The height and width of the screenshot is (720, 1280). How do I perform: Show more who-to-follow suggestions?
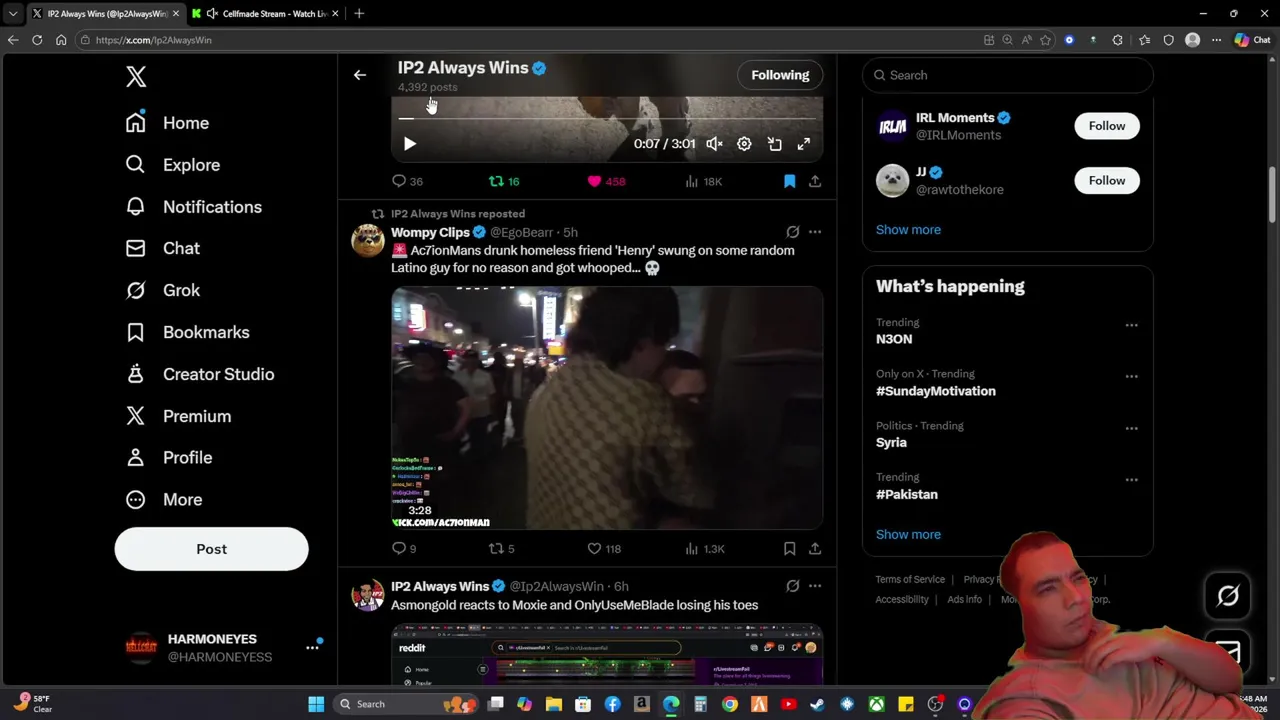pos(908,230)
